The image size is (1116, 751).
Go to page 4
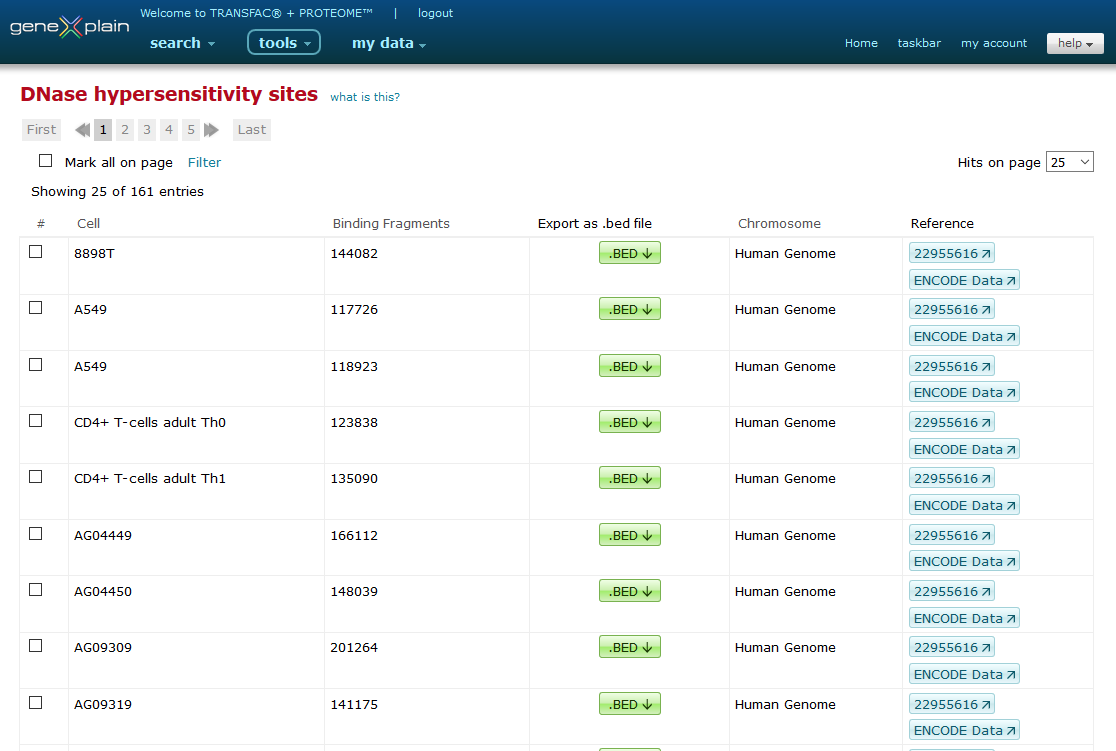click(169, 130)
